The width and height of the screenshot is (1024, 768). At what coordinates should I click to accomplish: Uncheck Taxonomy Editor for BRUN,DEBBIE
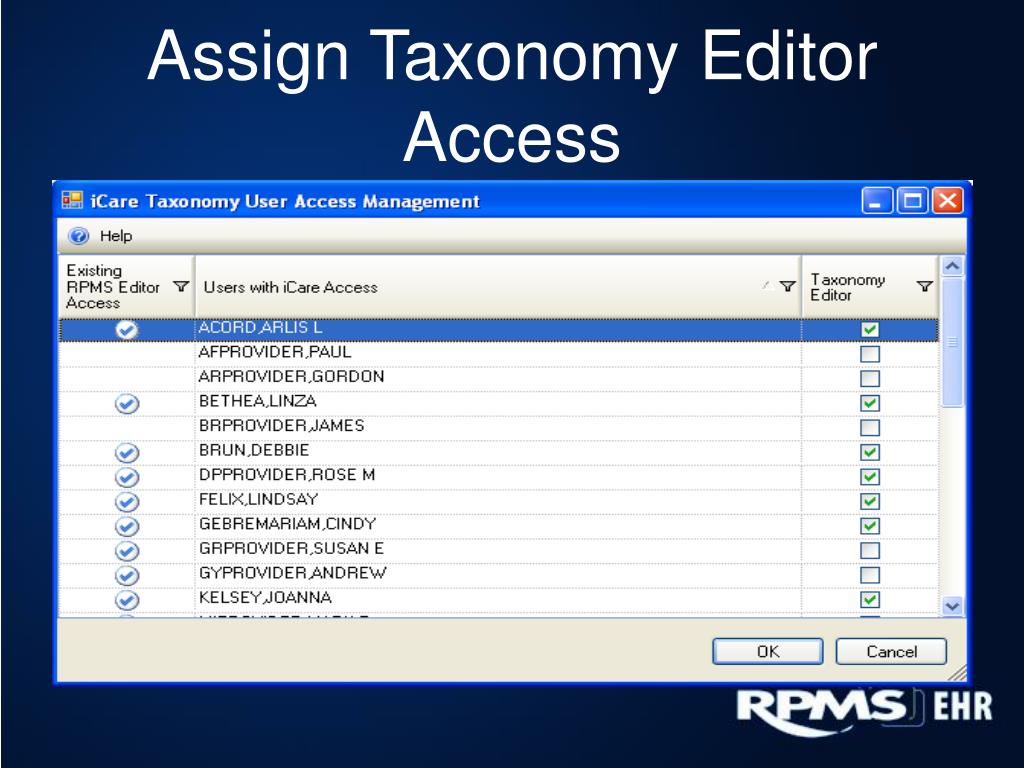(x=869, y=452)
